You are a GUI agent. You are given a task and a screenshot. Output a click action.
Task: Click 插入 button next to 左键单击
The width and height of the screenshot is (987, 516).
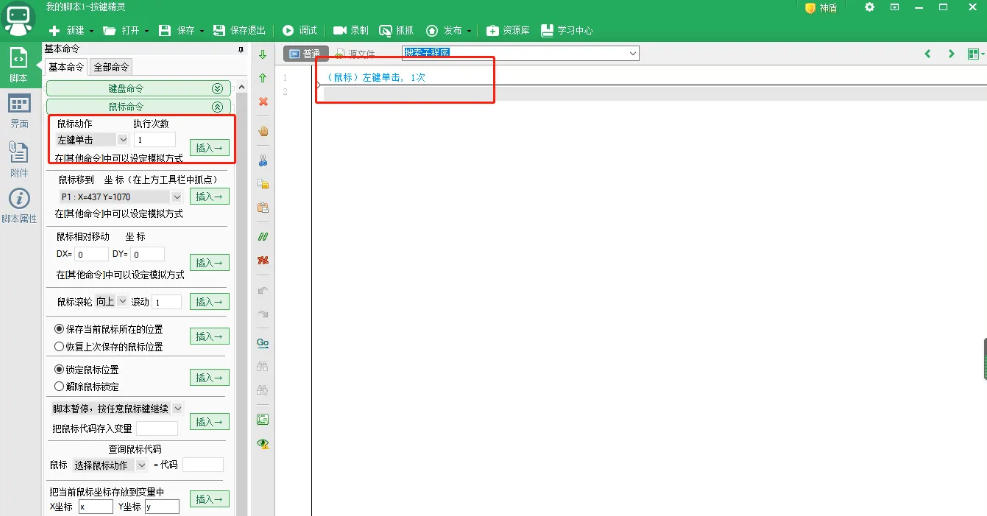coord(209,148)
